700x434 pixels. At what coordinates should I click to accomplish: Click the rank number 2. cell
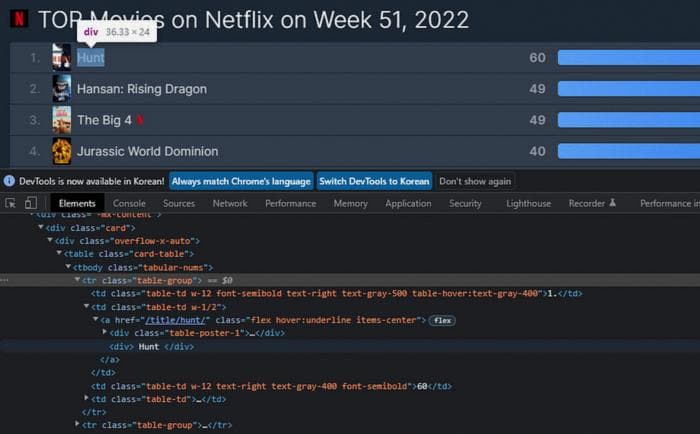34,89
